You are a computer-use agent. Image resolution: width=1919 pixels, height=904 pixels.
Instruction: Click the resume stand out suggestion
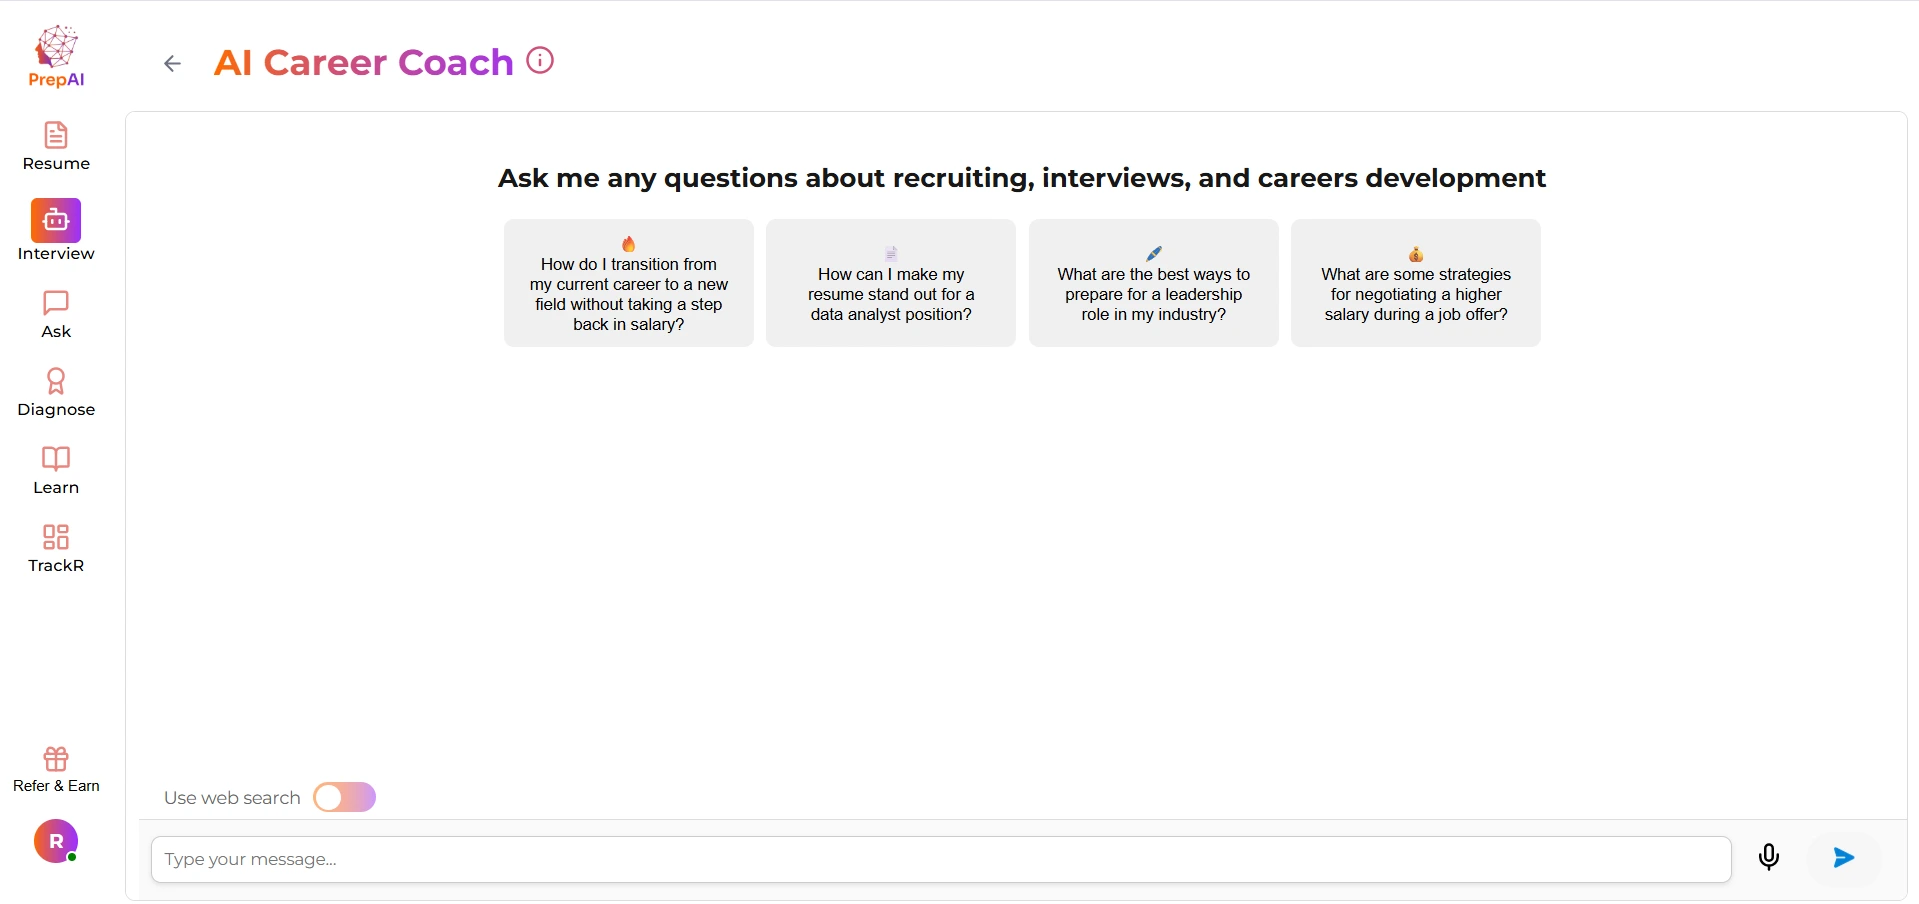(x=890, y=283)
